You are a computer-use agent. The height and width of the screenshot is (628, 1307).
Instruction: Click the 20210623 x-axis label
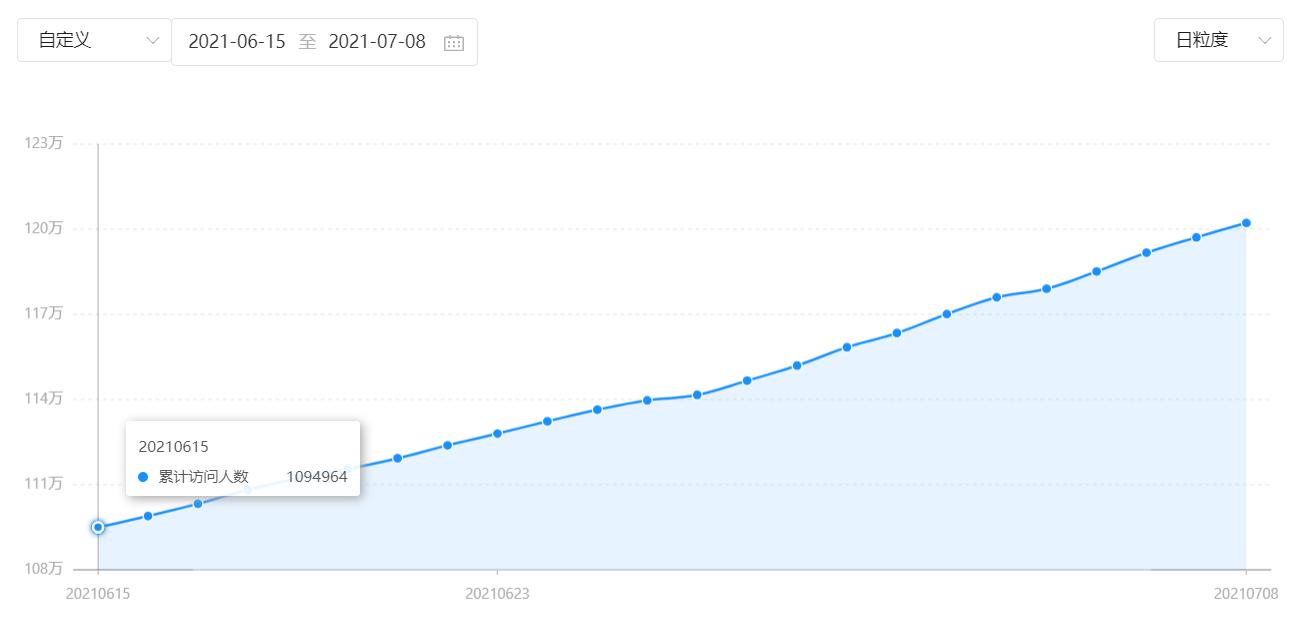497,593
